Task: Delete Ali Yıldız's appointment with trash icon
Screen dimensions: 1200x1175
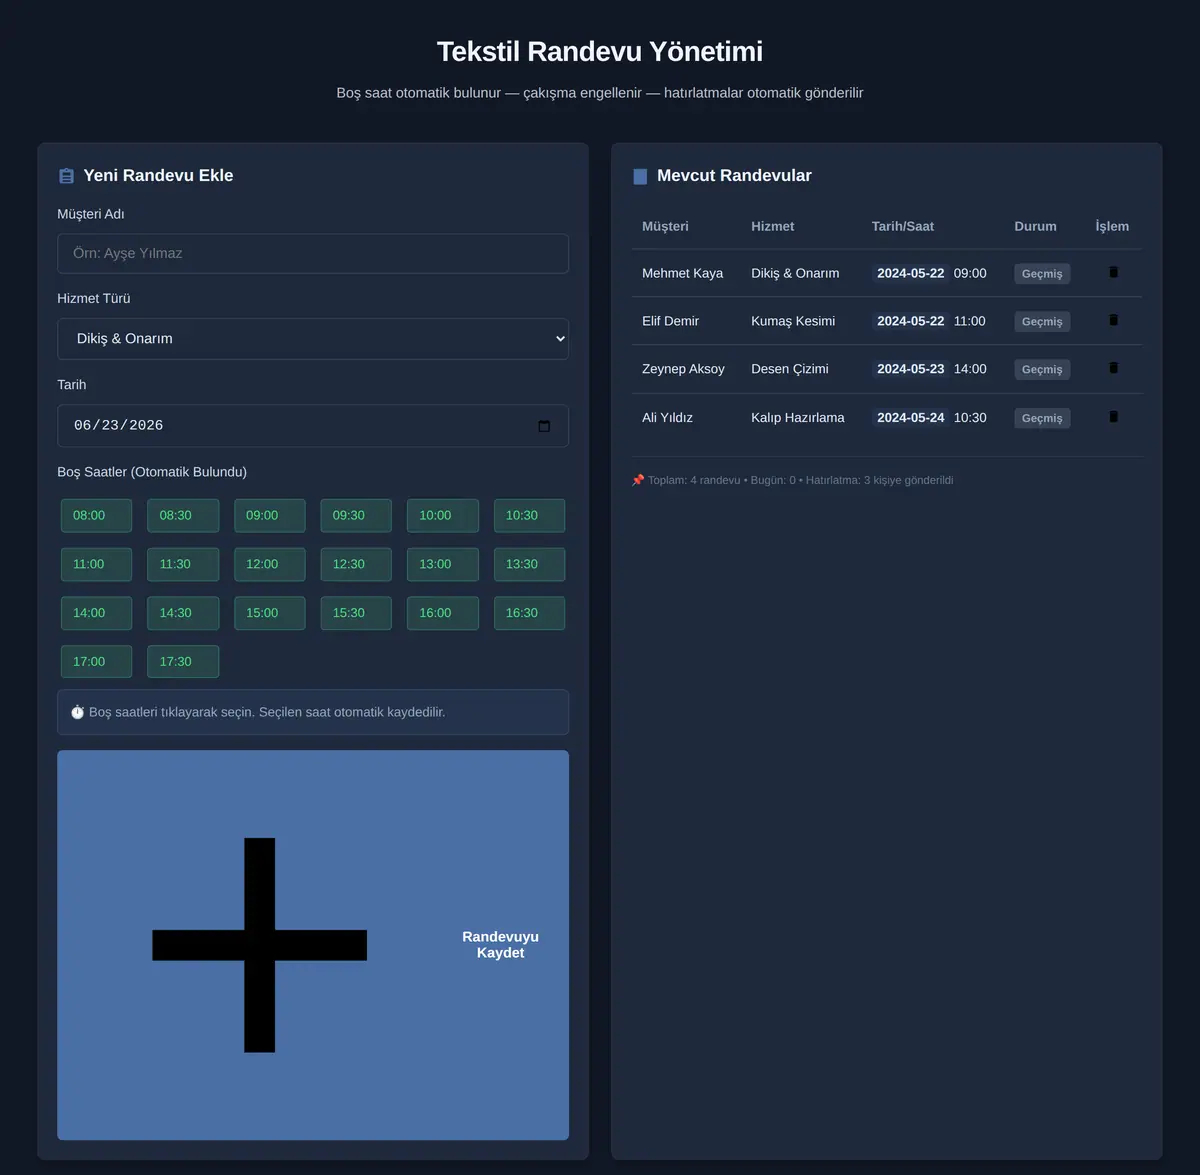Action: pyautogui.click(x=1113, y=417)
